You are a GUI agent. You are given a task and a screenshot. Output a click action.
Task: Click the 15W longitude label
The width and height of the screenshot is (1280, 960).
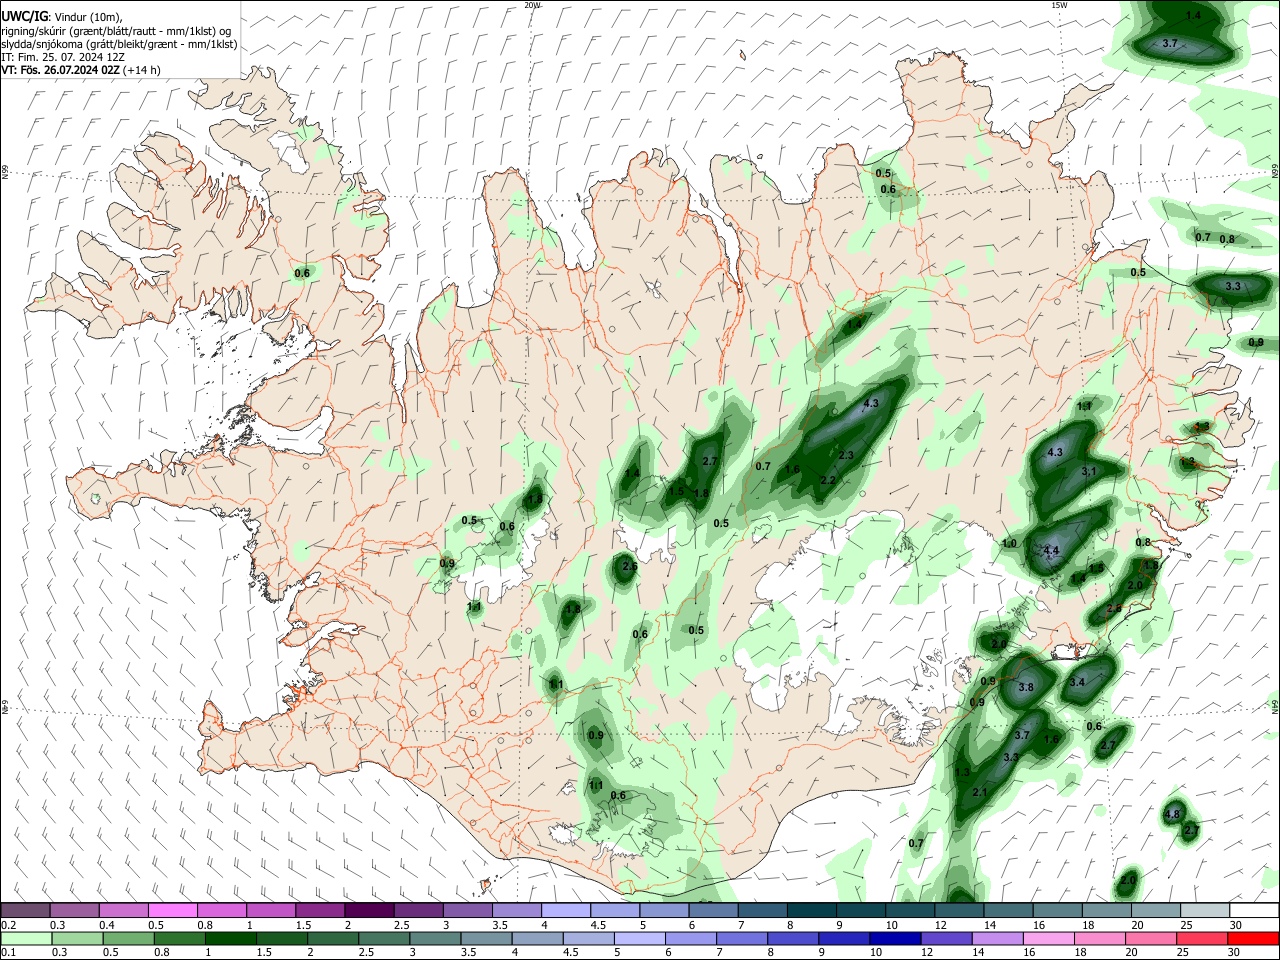click(x=1059, y=5)
